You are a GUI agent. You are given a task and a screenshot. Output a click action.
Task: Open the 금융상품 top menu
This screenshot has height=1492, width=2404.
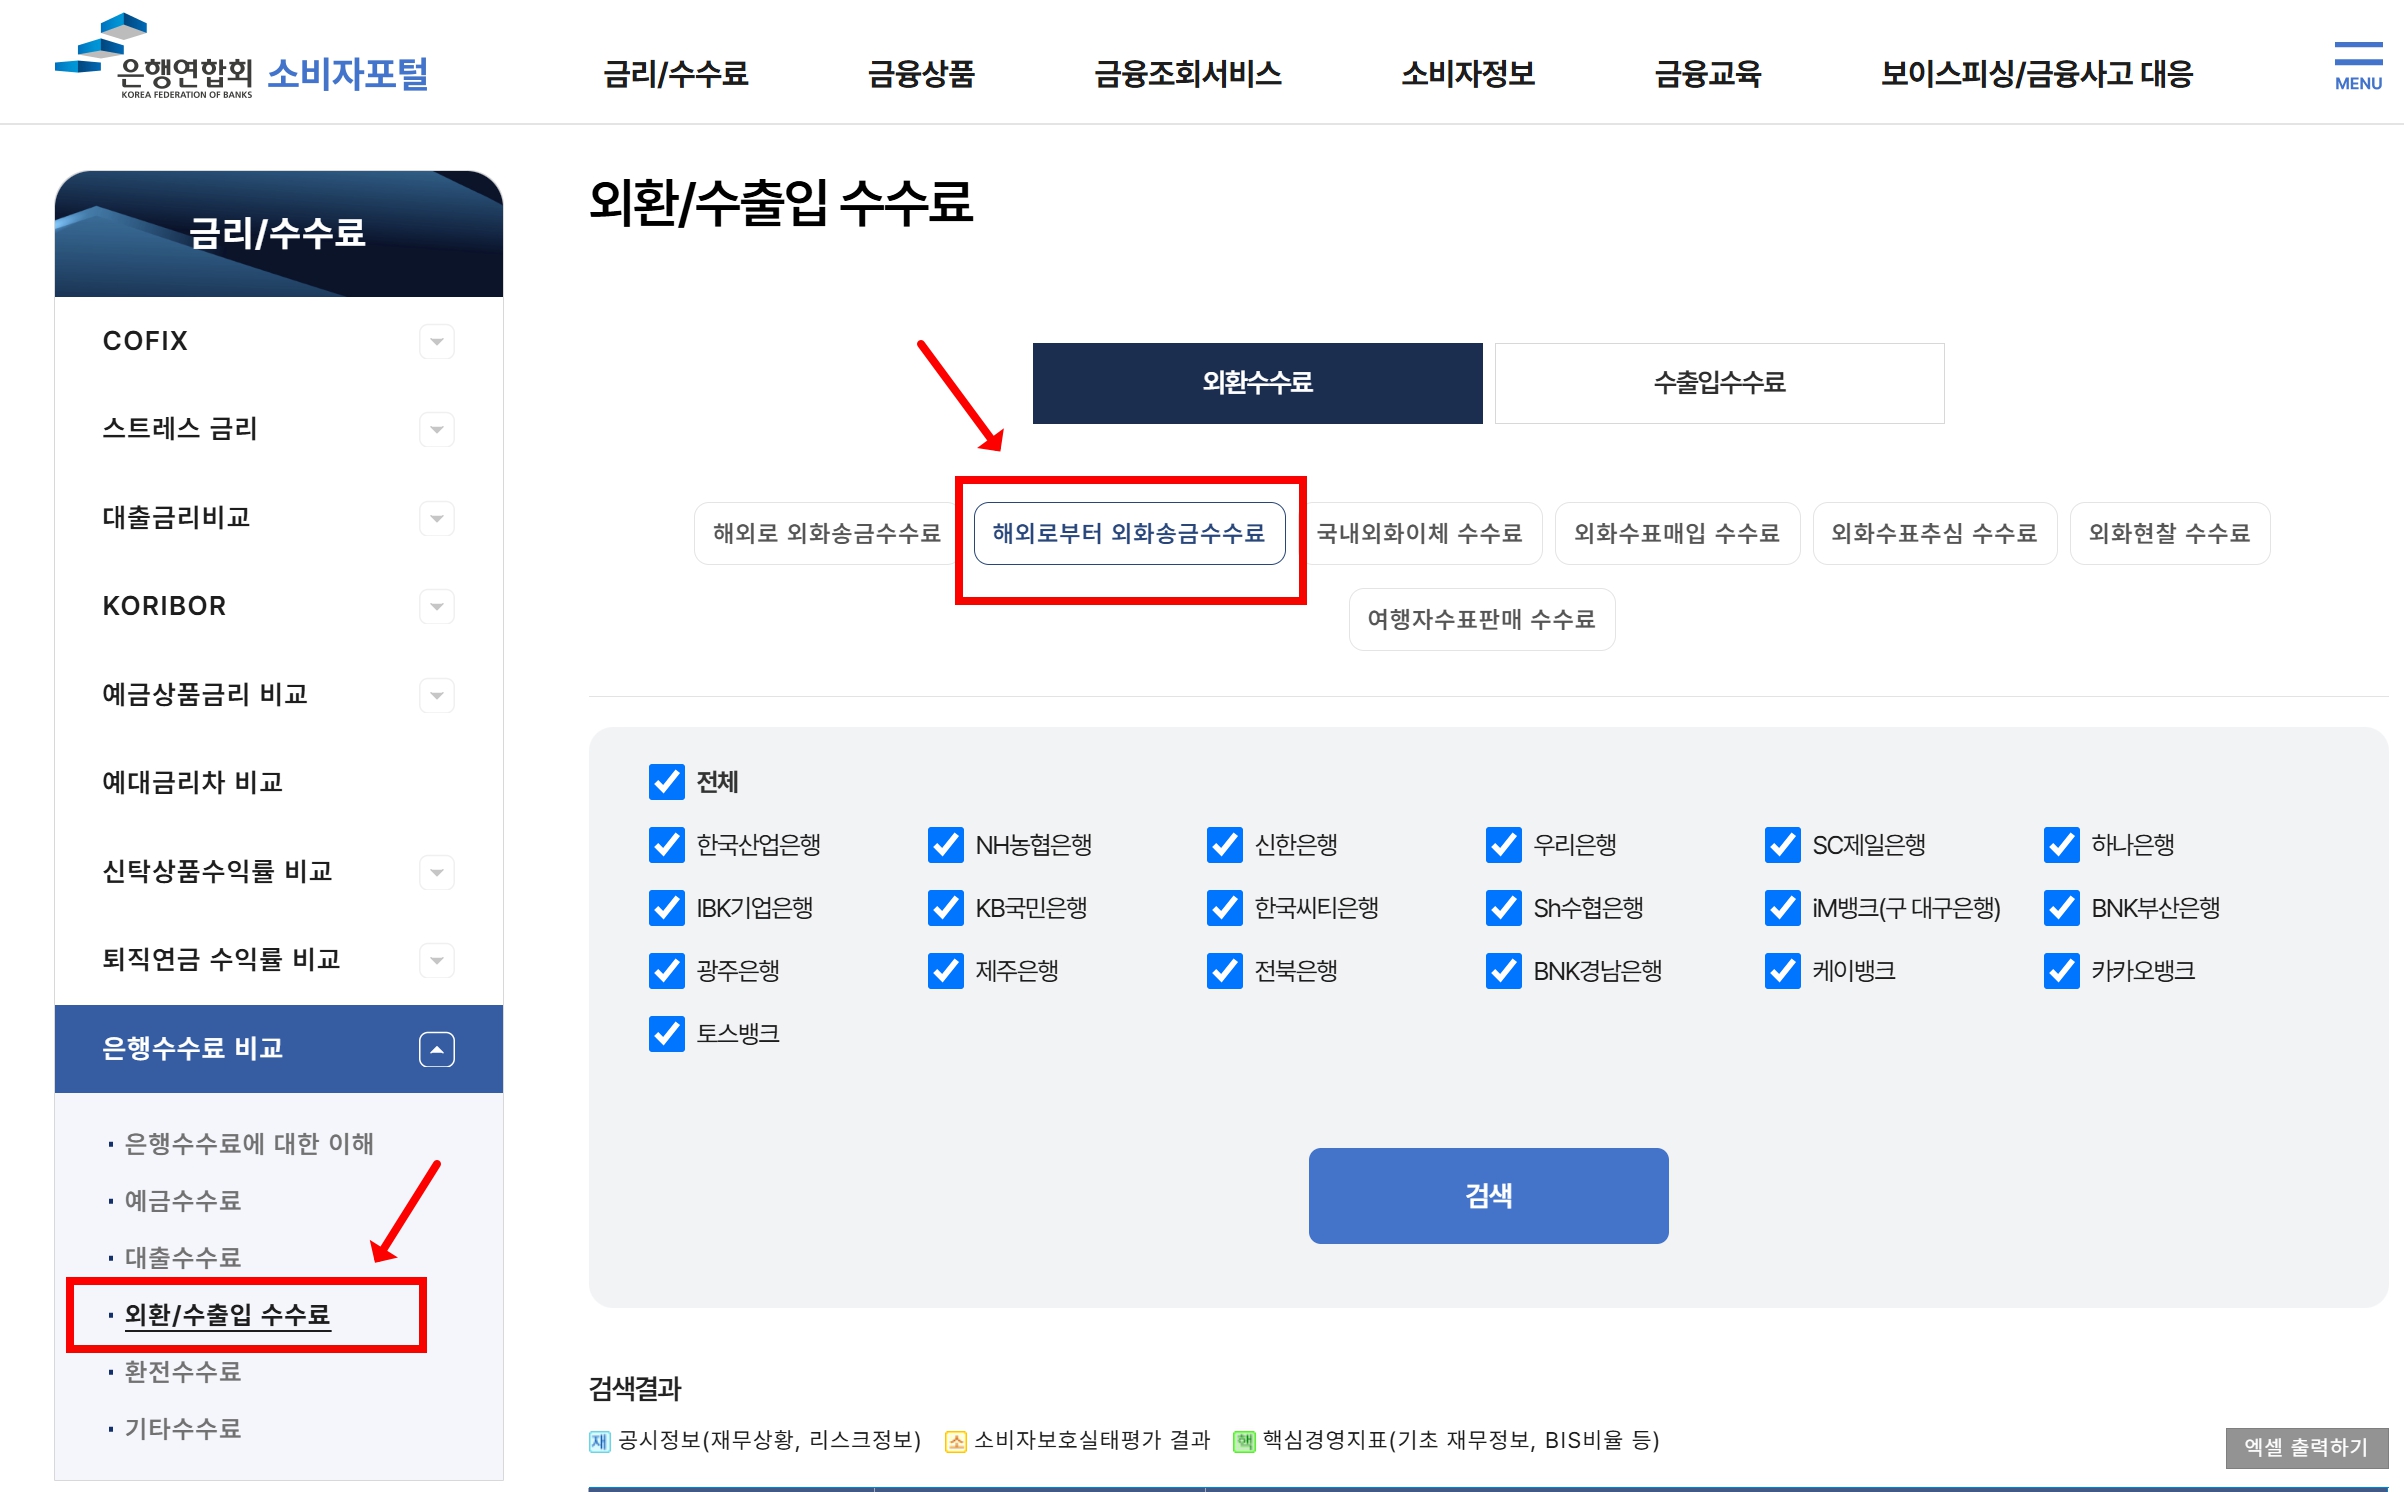(x=920, y=74)
